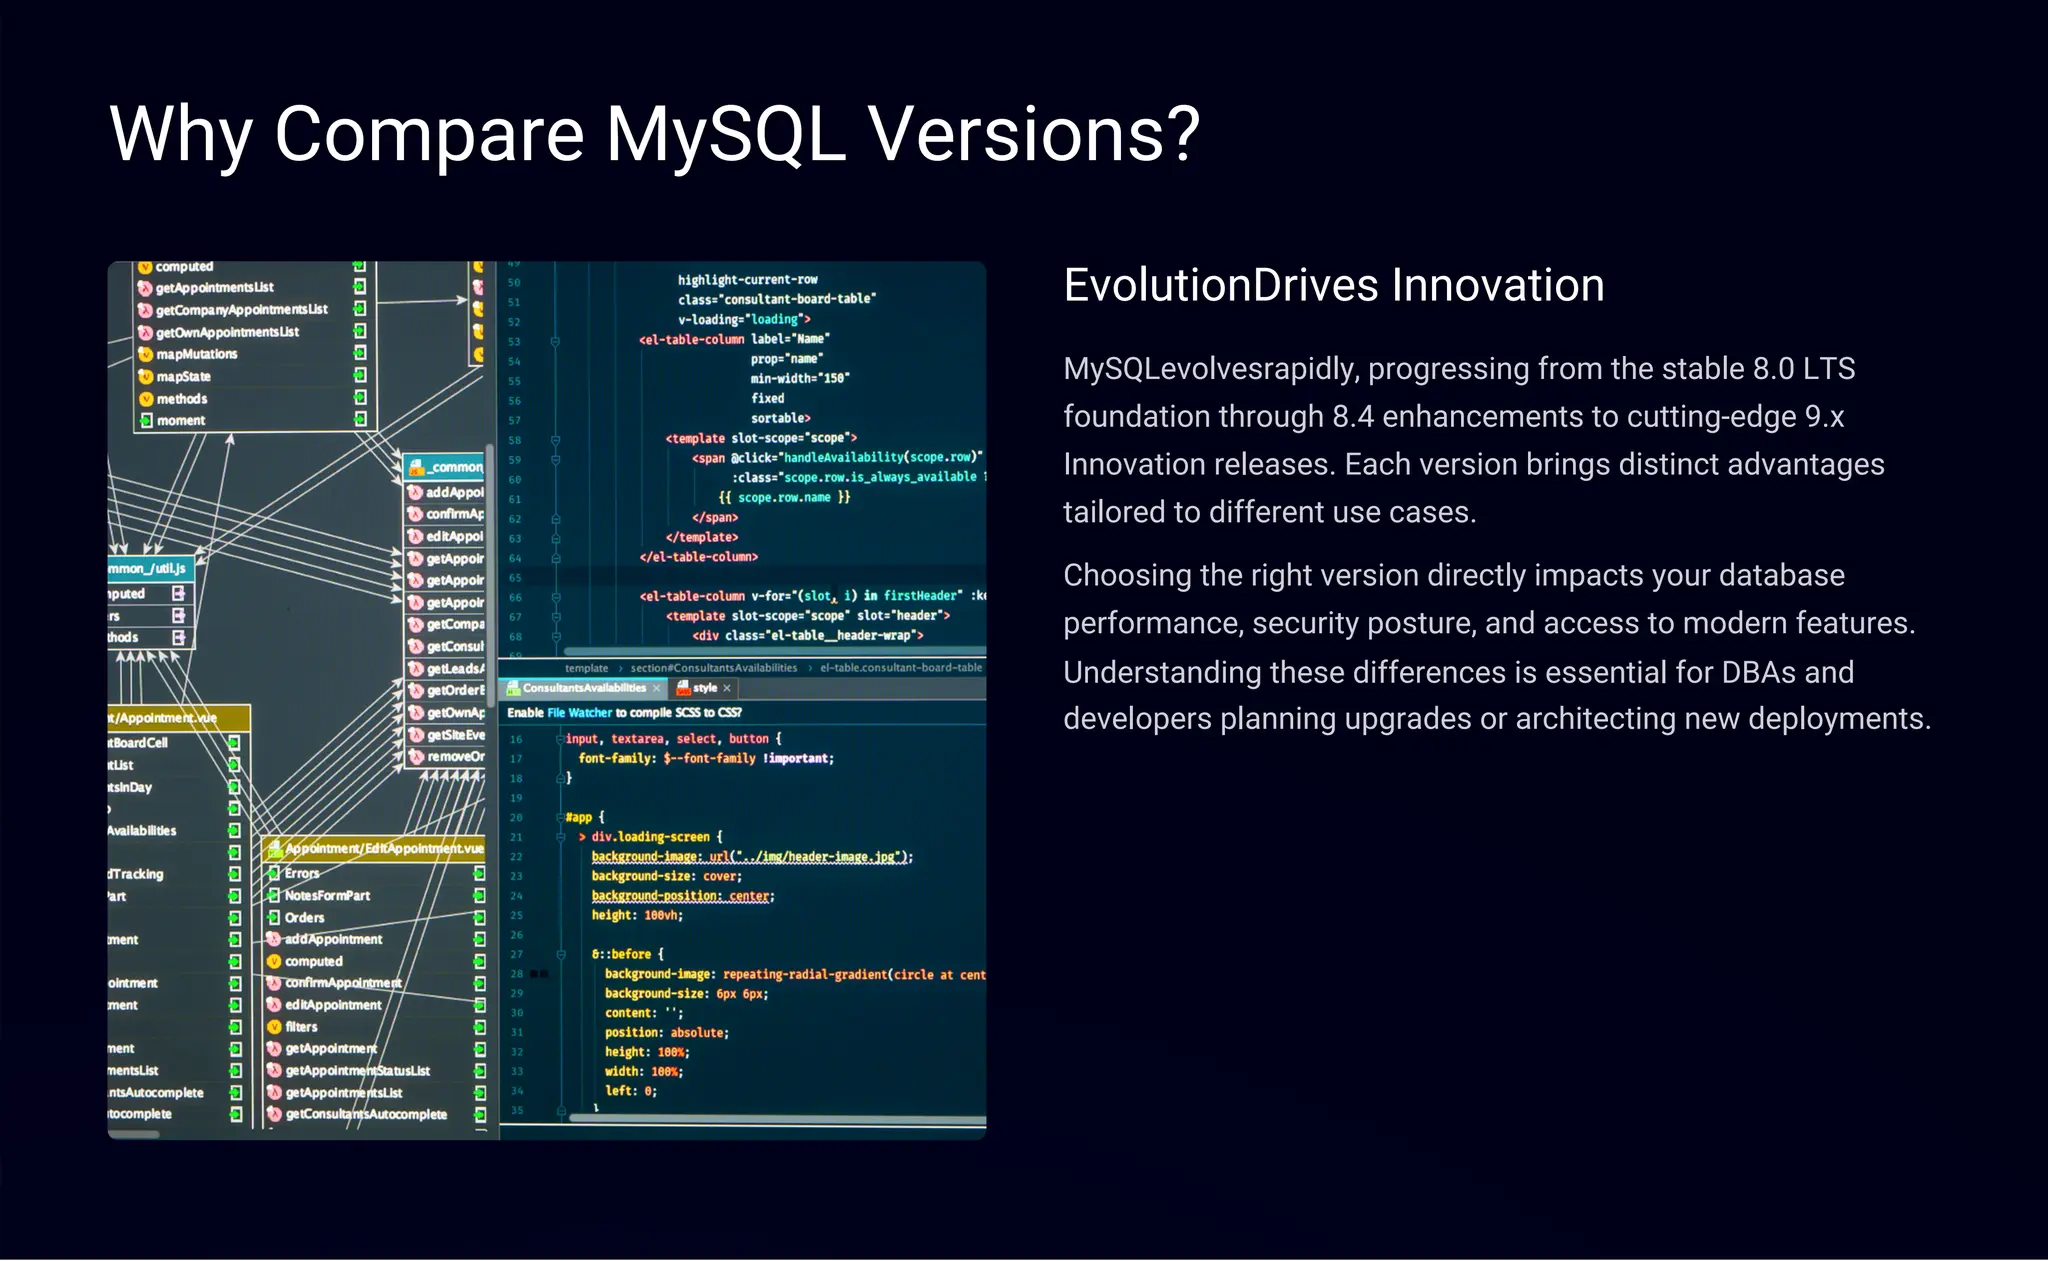2048x1261 pixels.
Task: Toggle the green box right of 'NotesFormPart' row
Action: (x=480, y=896)
